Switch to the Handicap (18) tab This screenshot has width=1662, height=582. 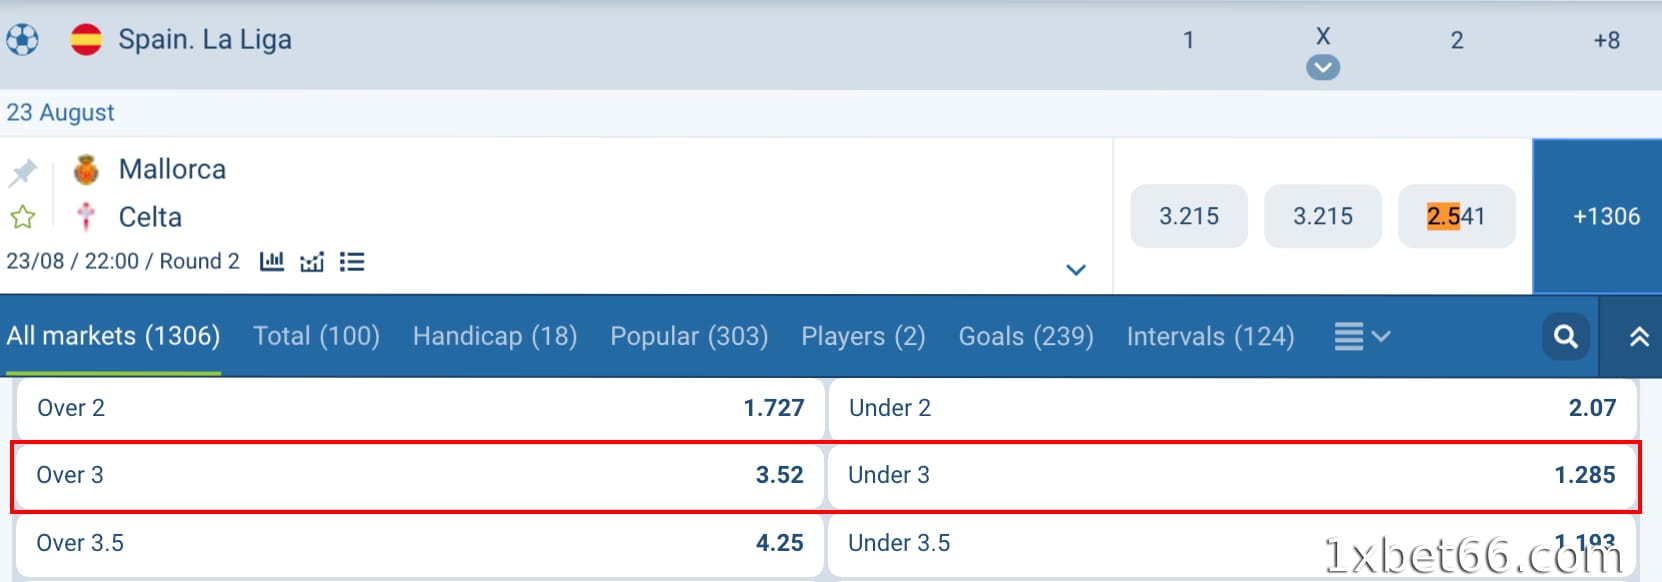click(495, 337)
